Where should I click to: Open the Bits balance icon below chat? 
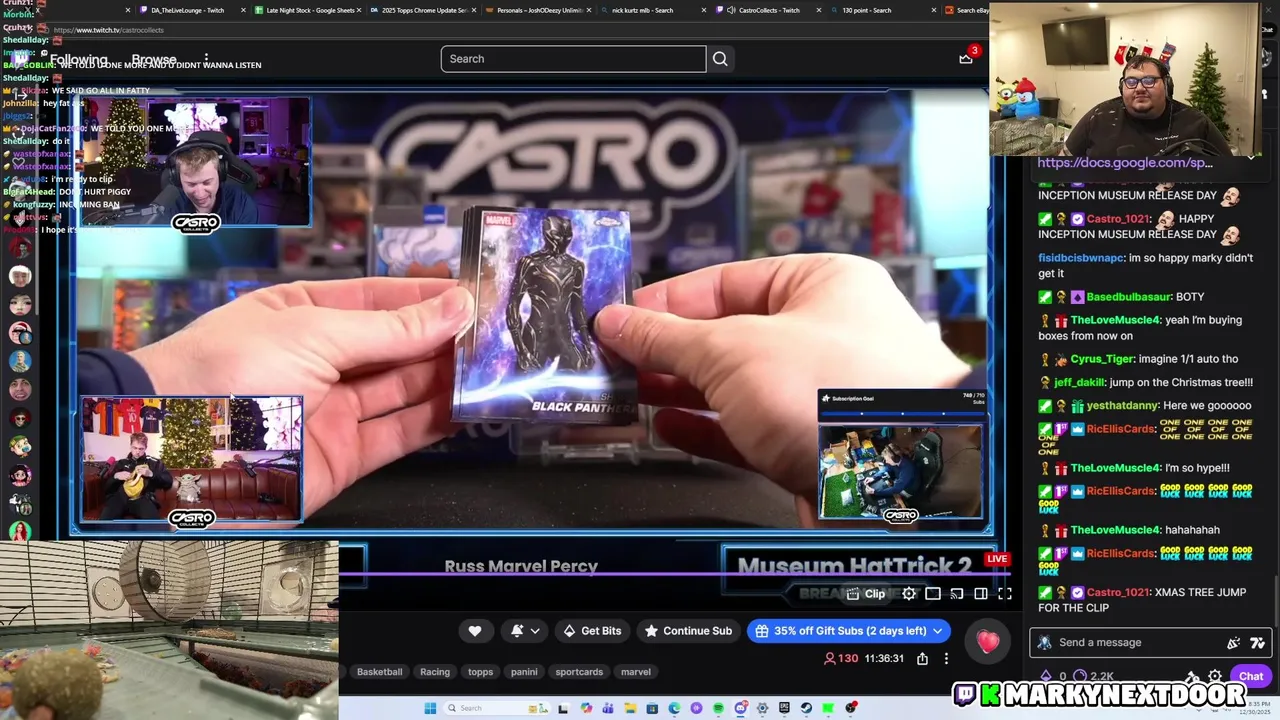(1046, 677)
